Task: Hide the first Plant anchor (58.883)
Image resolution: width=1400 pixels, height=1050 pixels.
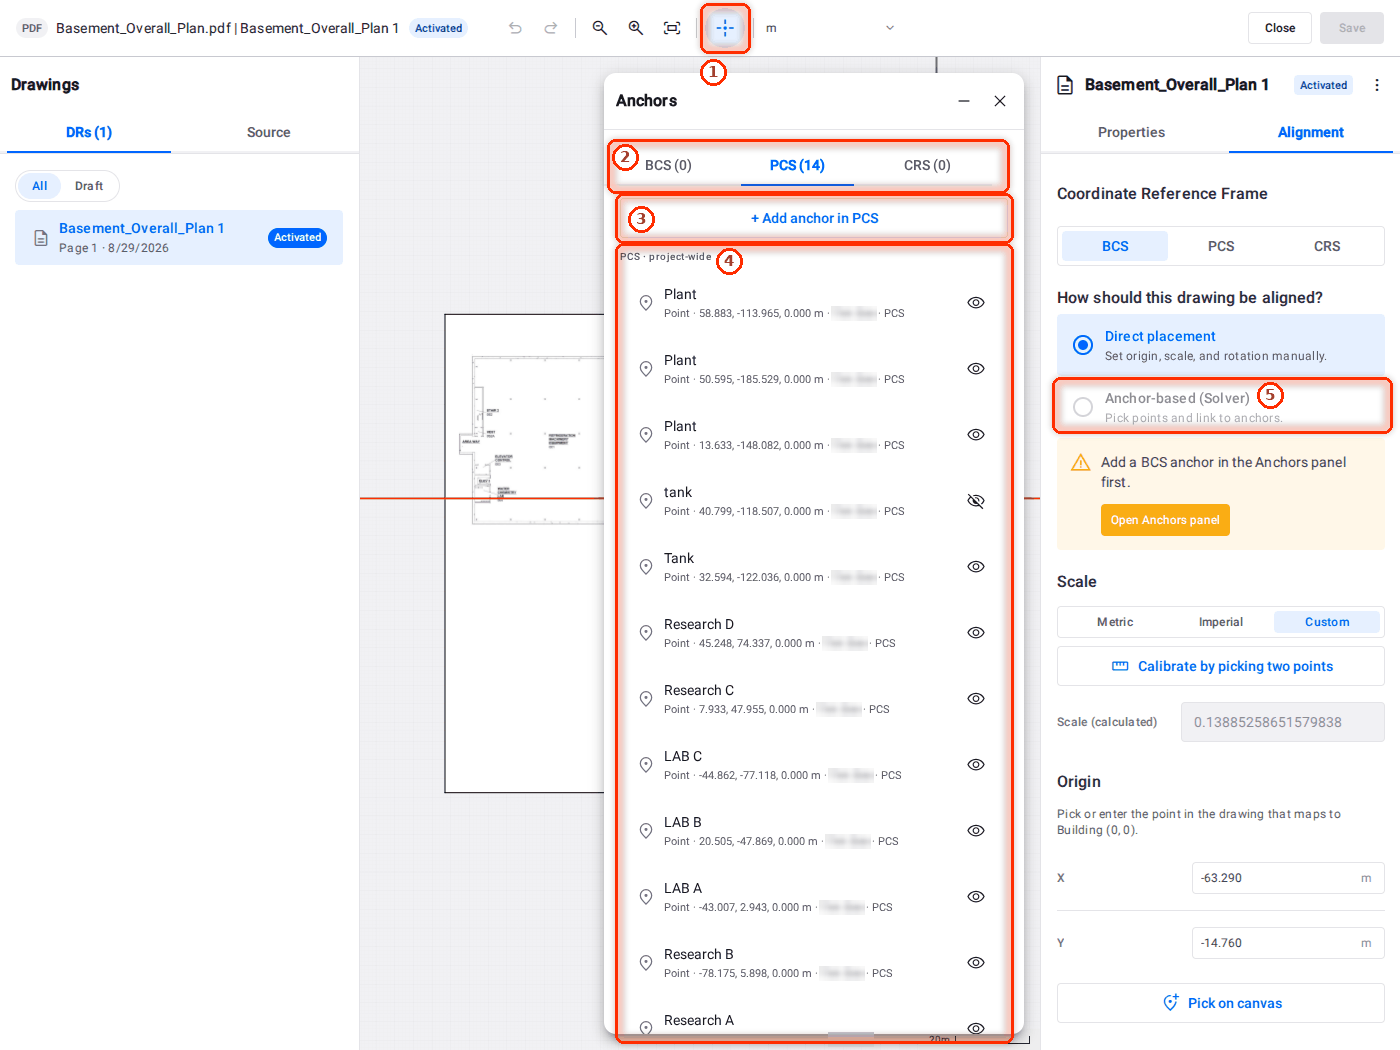Action: point(976,303)
